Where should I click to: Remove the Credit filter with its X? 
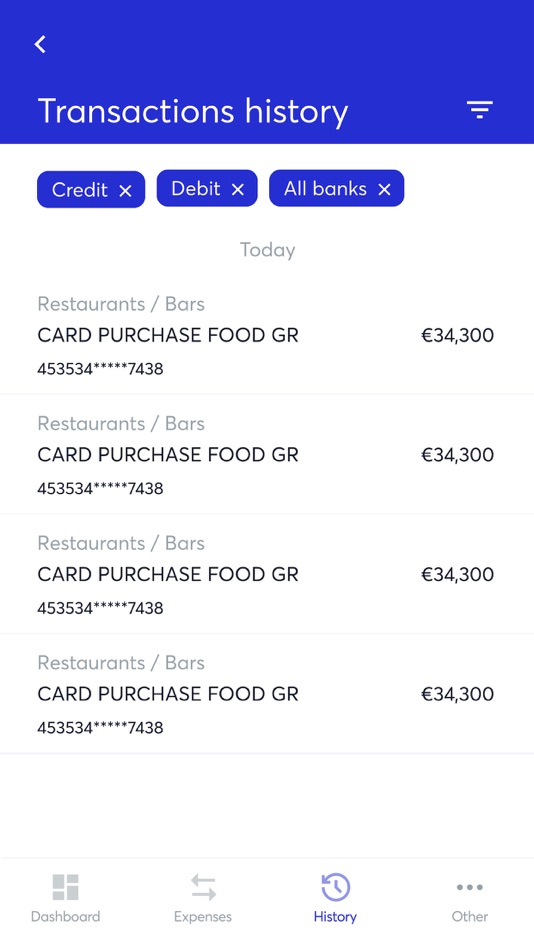click(125, 191)
